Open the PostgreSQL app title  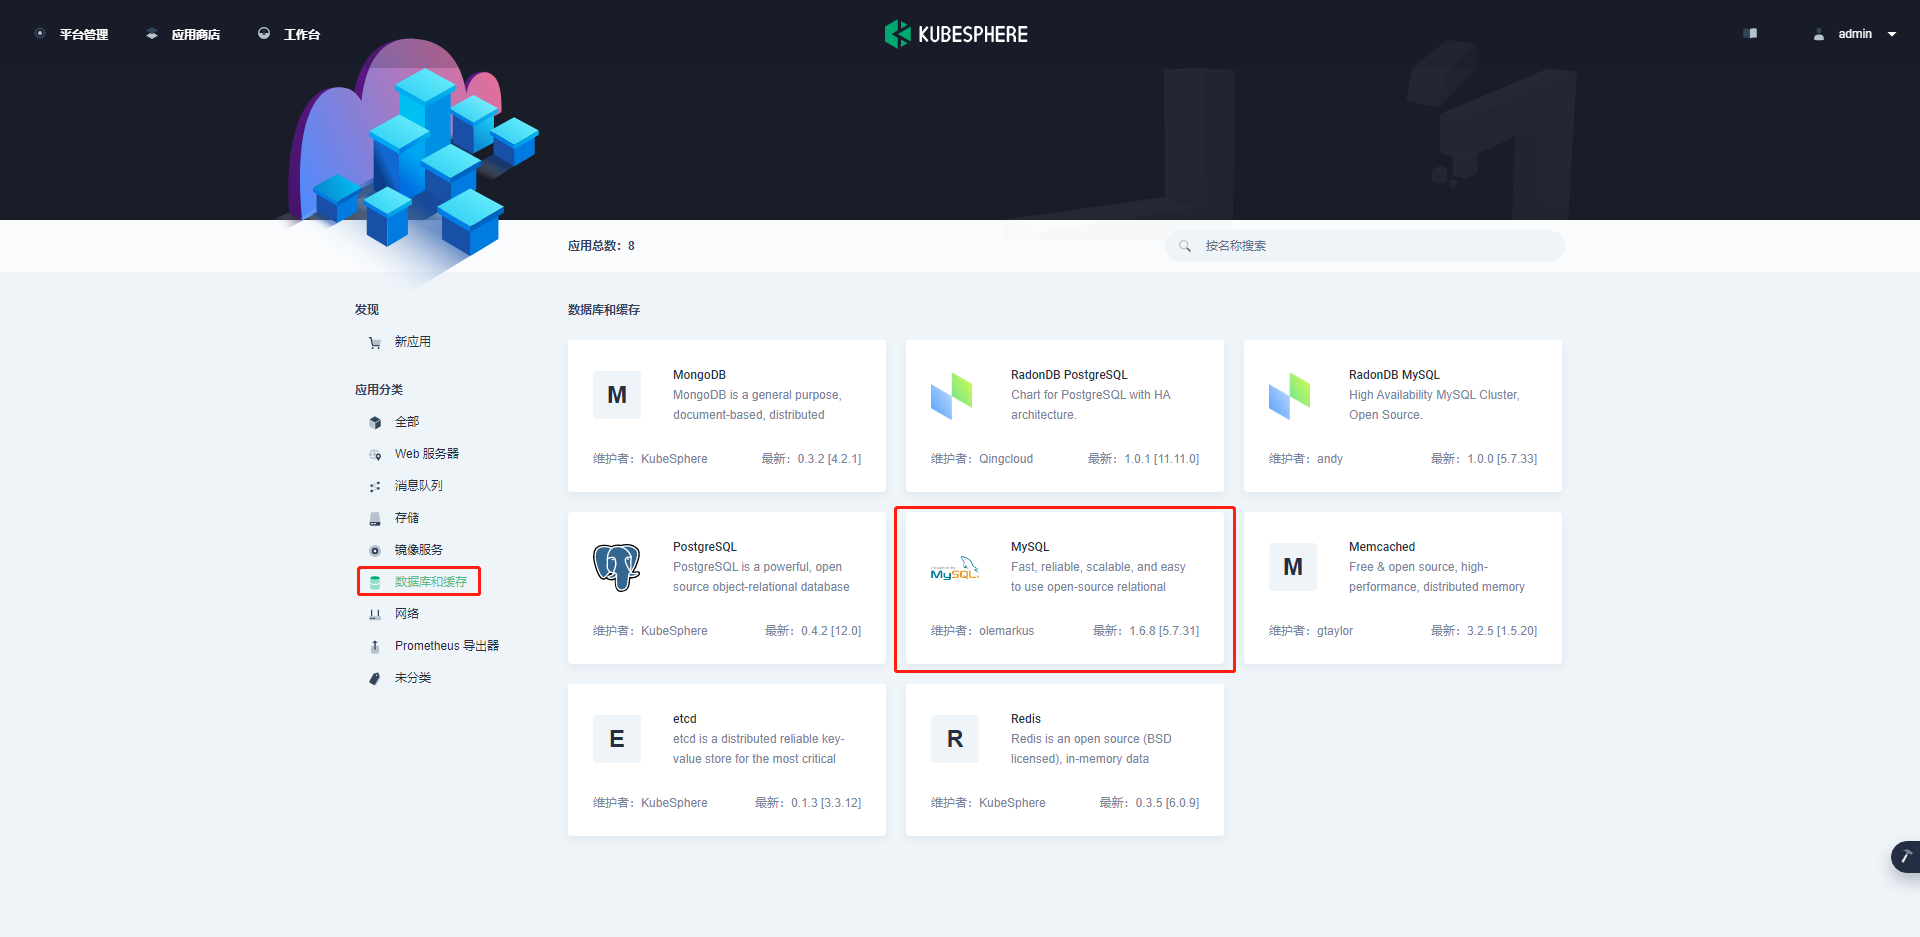(x=705, y=547)
